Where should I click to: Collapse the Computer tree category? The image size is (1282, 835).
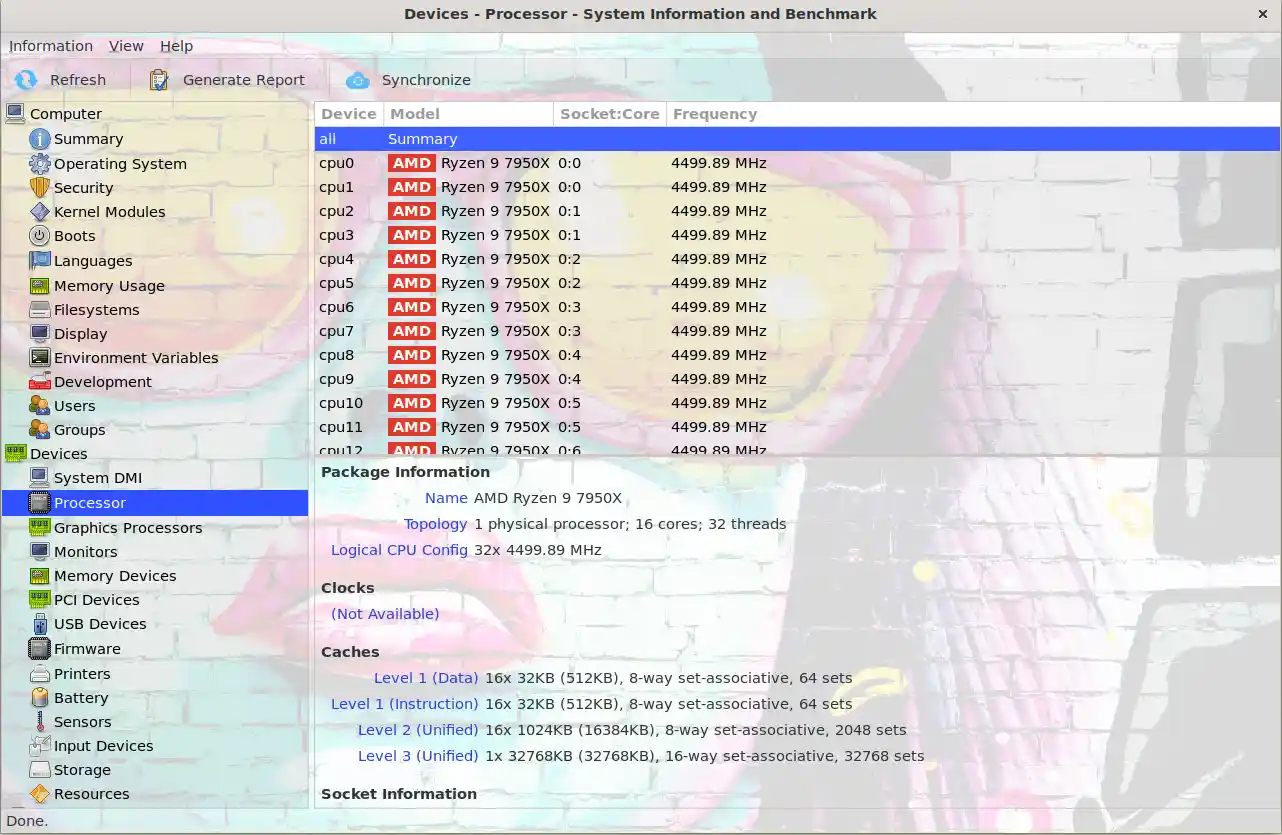point(15,114)
